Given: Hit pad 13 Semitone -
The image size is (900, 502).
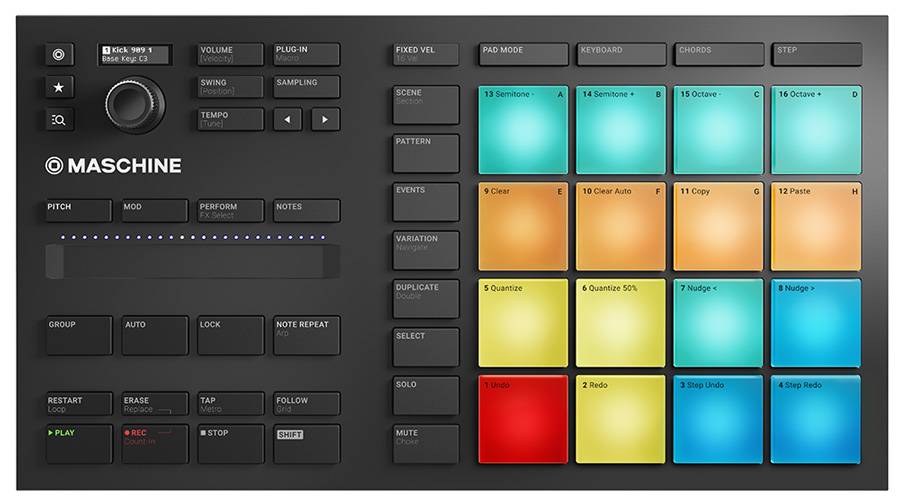Looking at the screenshot, I should (x=523, y=130).
